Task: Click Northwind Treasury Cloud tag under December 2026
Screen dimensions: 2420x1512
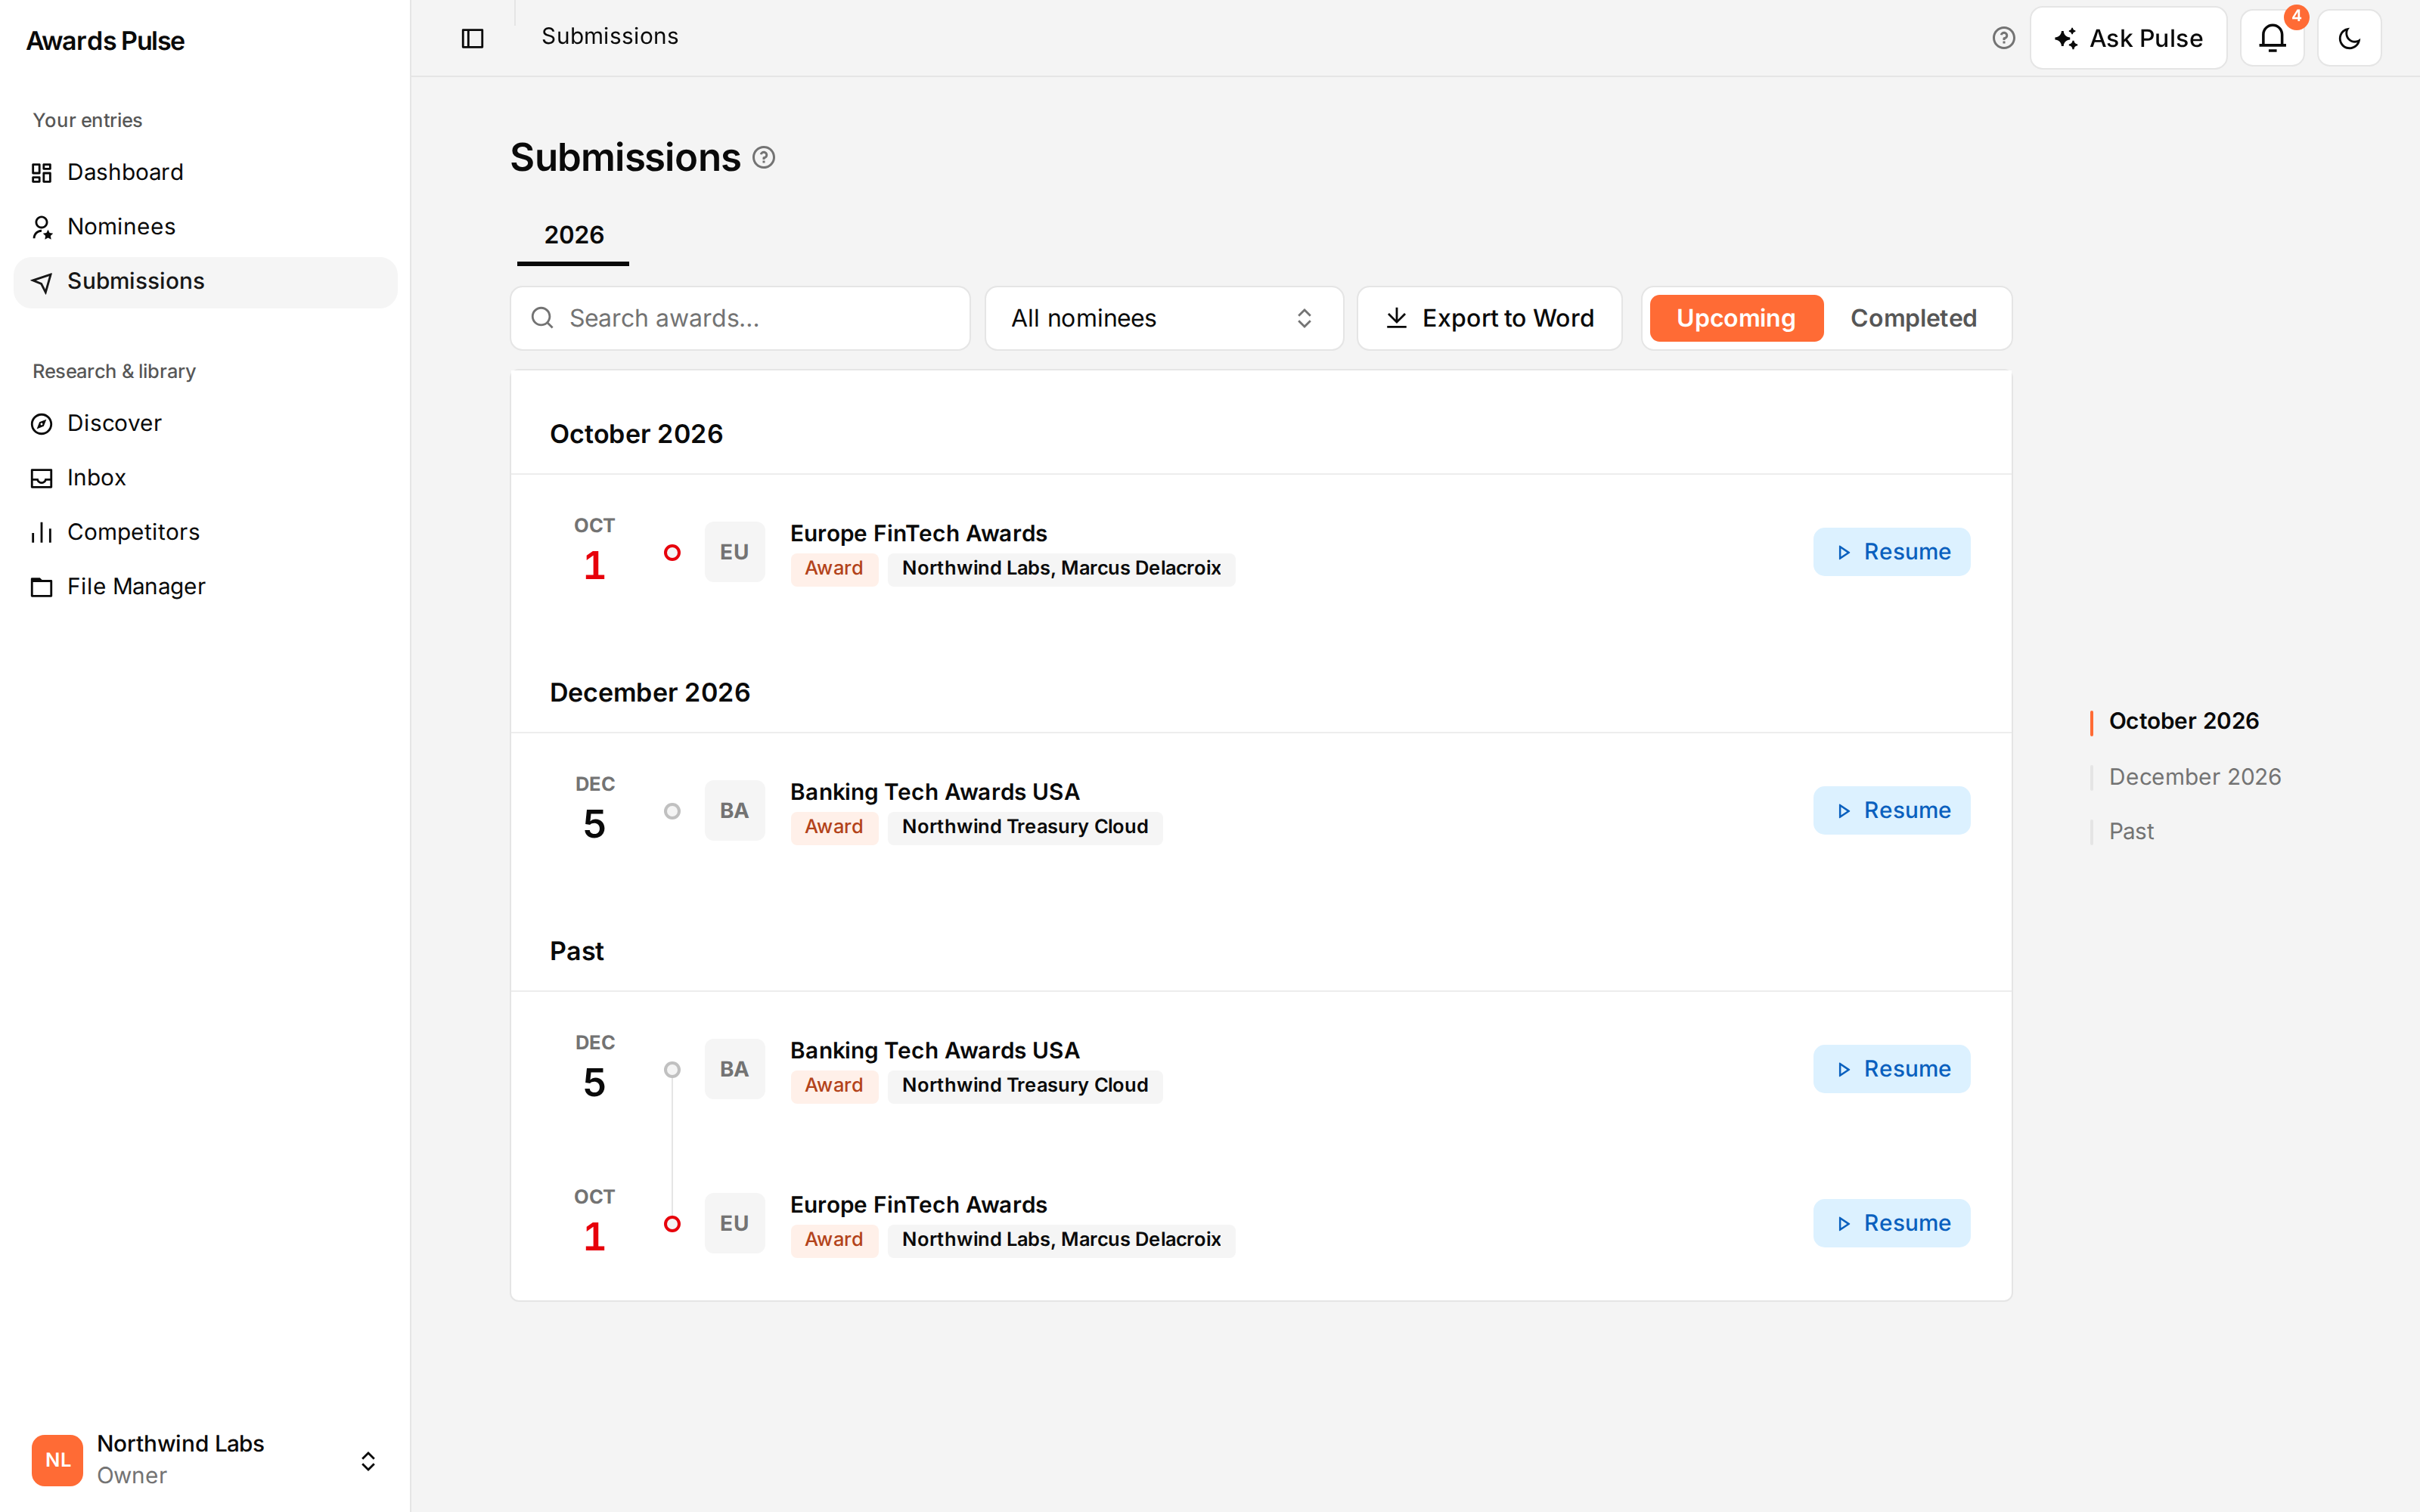Action: pyautogui.click(x=1025, y=827)
